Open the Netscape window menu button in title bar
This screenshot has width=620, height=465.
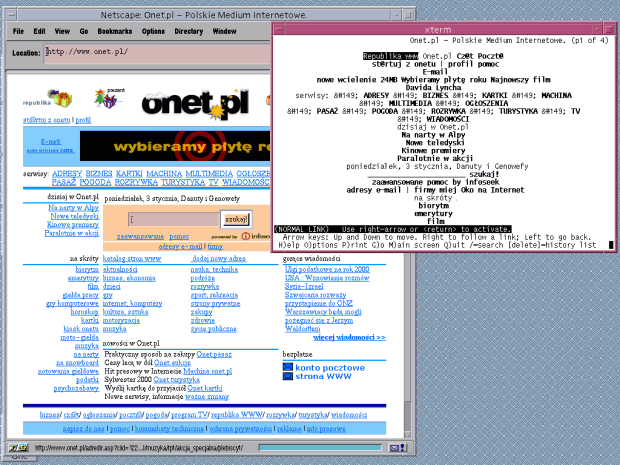tap(11, 15)
